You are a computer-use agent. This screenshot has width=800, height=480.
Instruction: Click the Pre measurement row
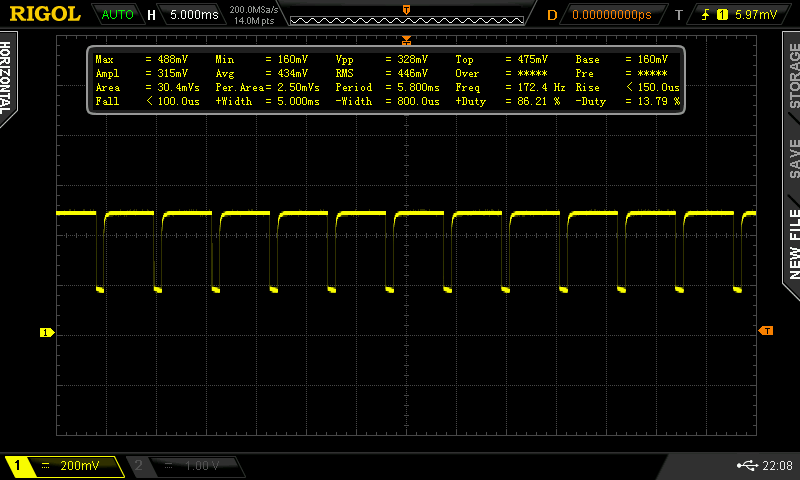(621, 73)
